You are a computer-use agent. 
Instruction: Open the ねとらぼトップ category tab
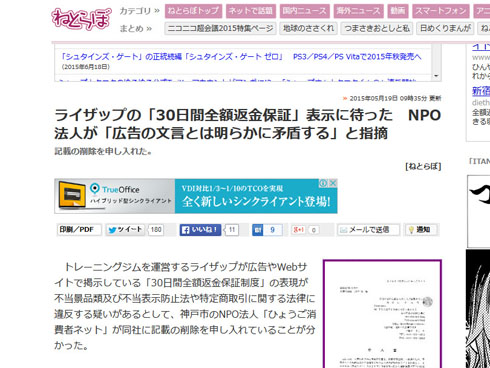tap(193, 11)
